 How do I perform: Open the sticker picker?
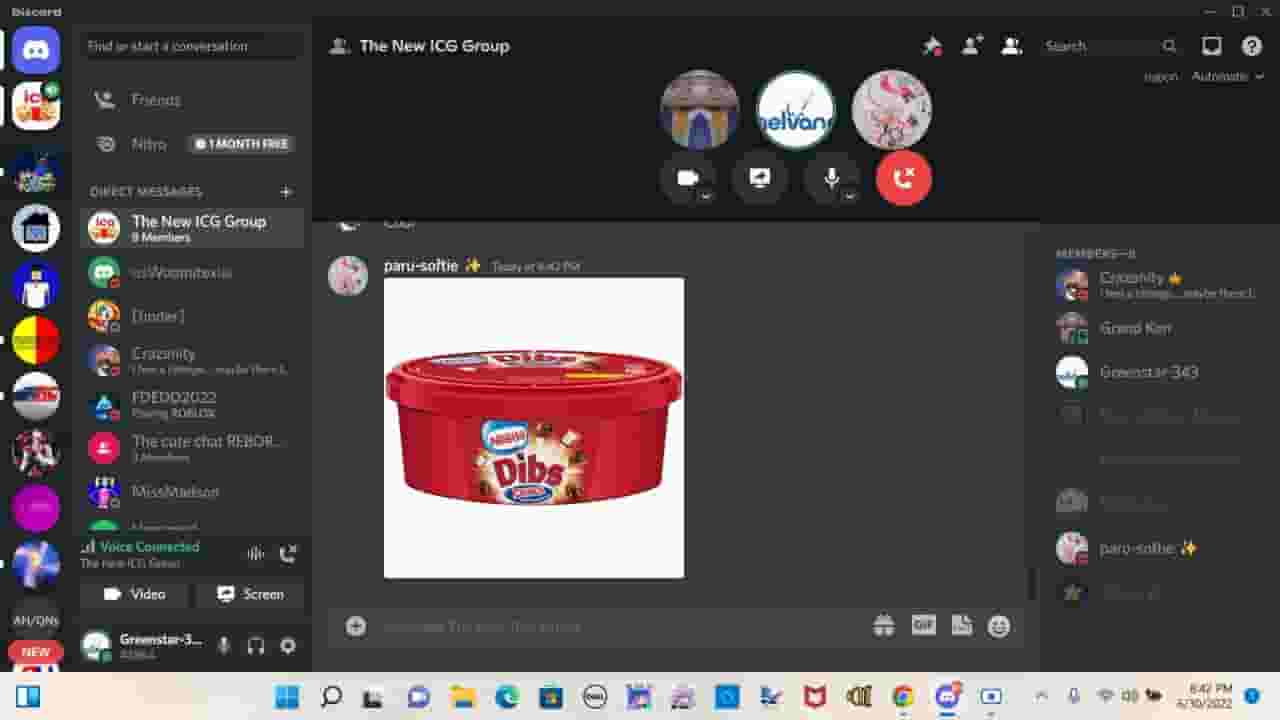tap(962, 626)
